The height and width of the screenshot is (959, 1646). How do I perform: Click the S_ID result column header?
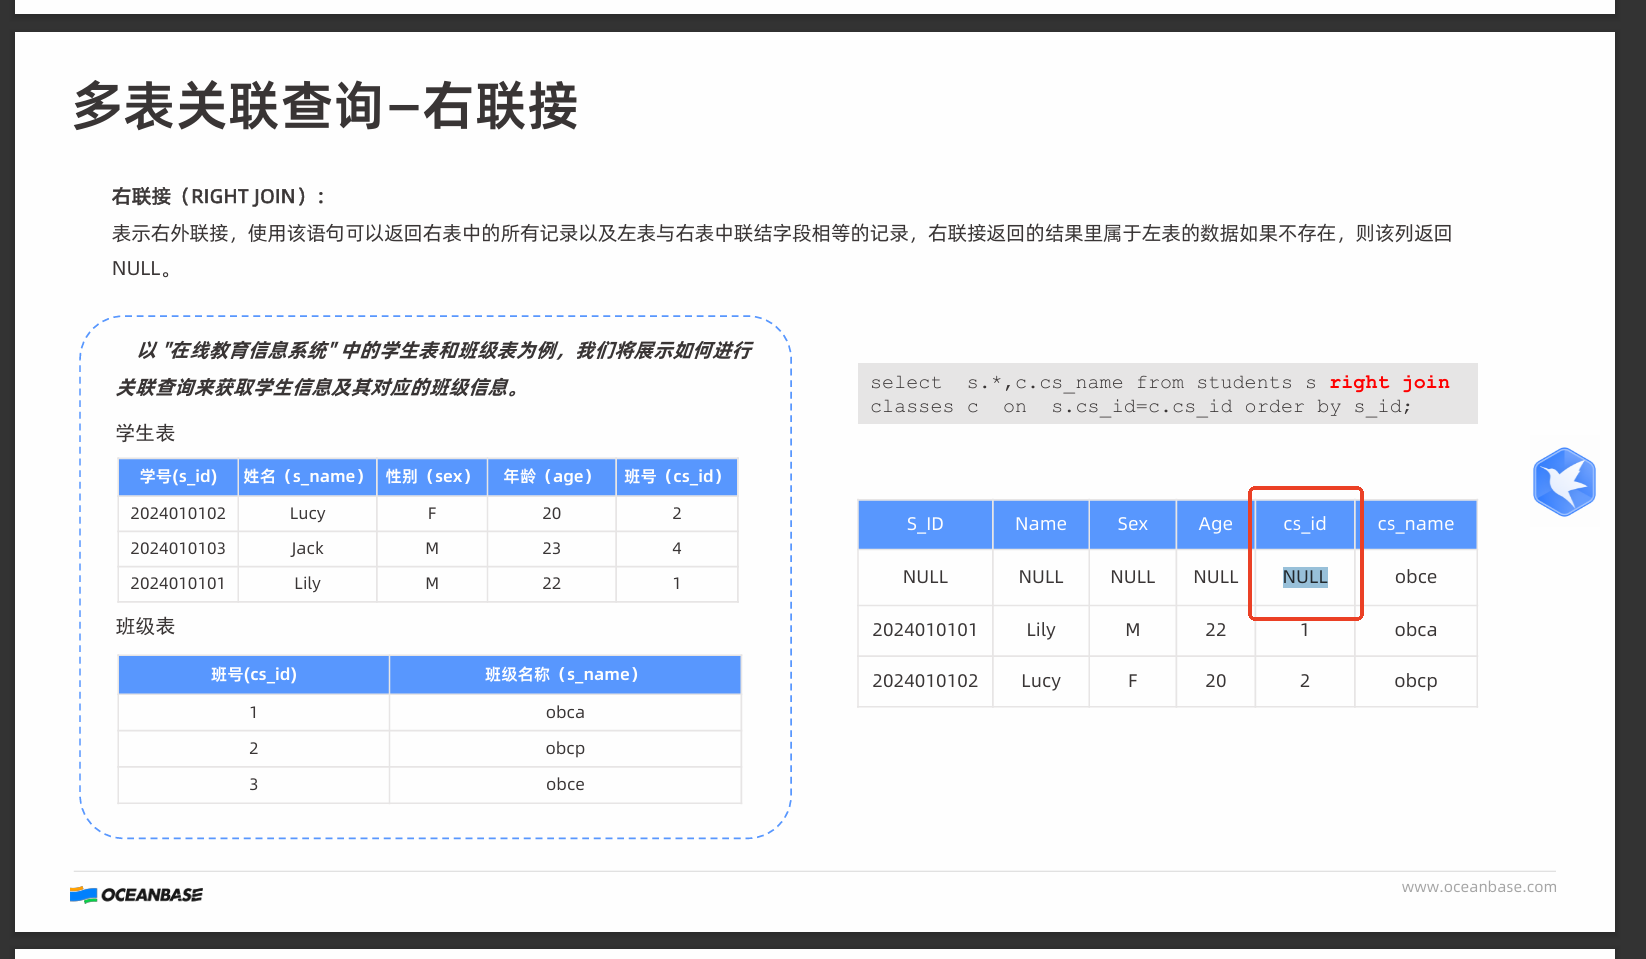click(925, 524)
